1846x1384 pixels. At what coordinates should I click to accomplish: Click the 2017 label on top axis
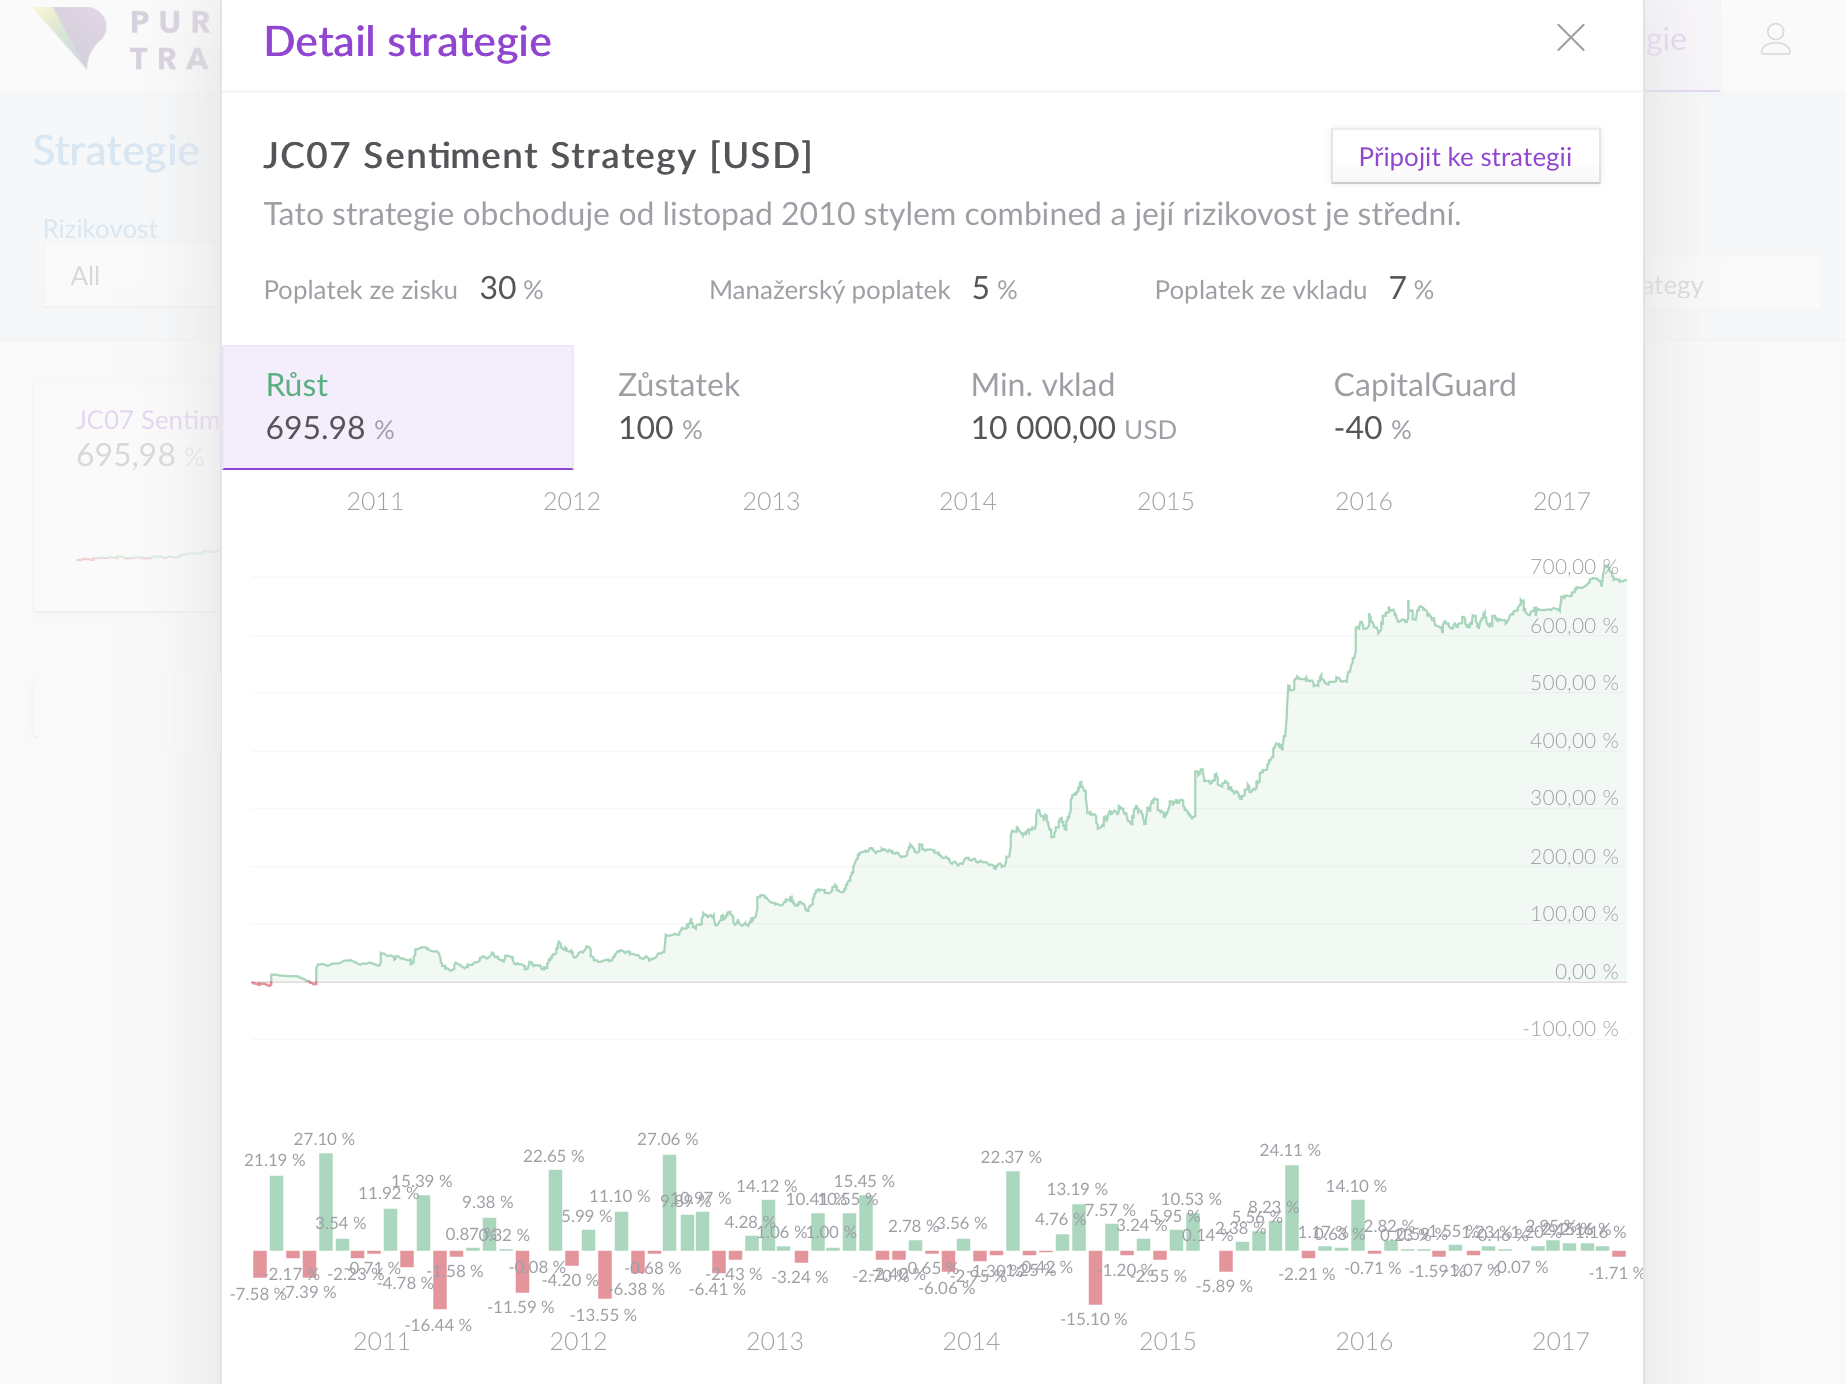point(1561,501)
